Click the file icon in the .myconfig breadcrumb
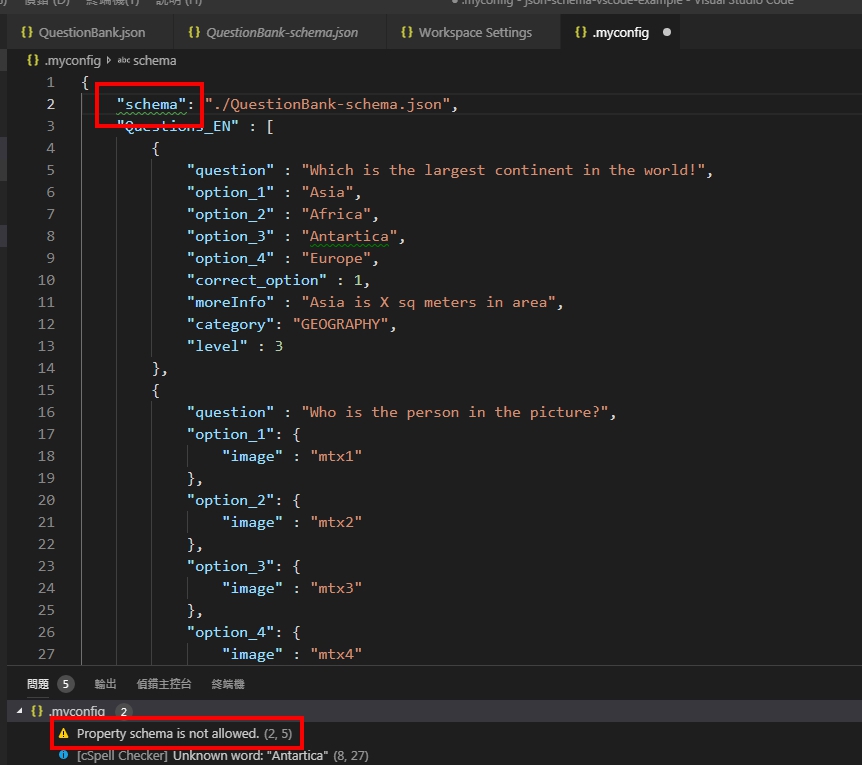 tap(33, 60)
